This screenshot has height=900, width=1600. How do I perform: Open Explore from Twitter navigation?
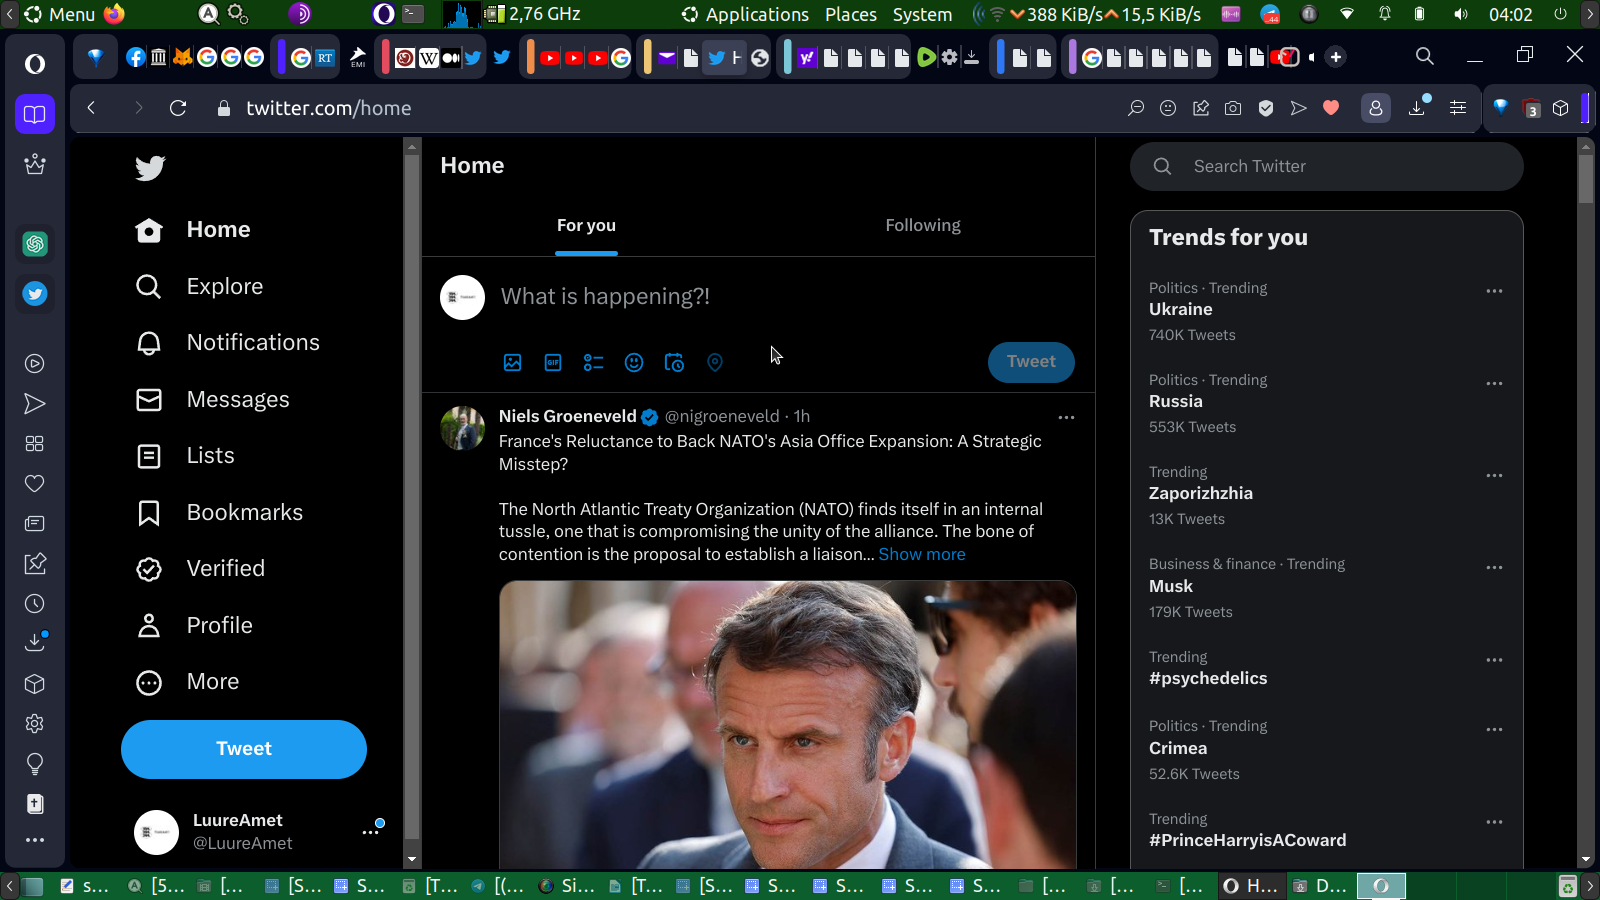[x=200, y=287]
